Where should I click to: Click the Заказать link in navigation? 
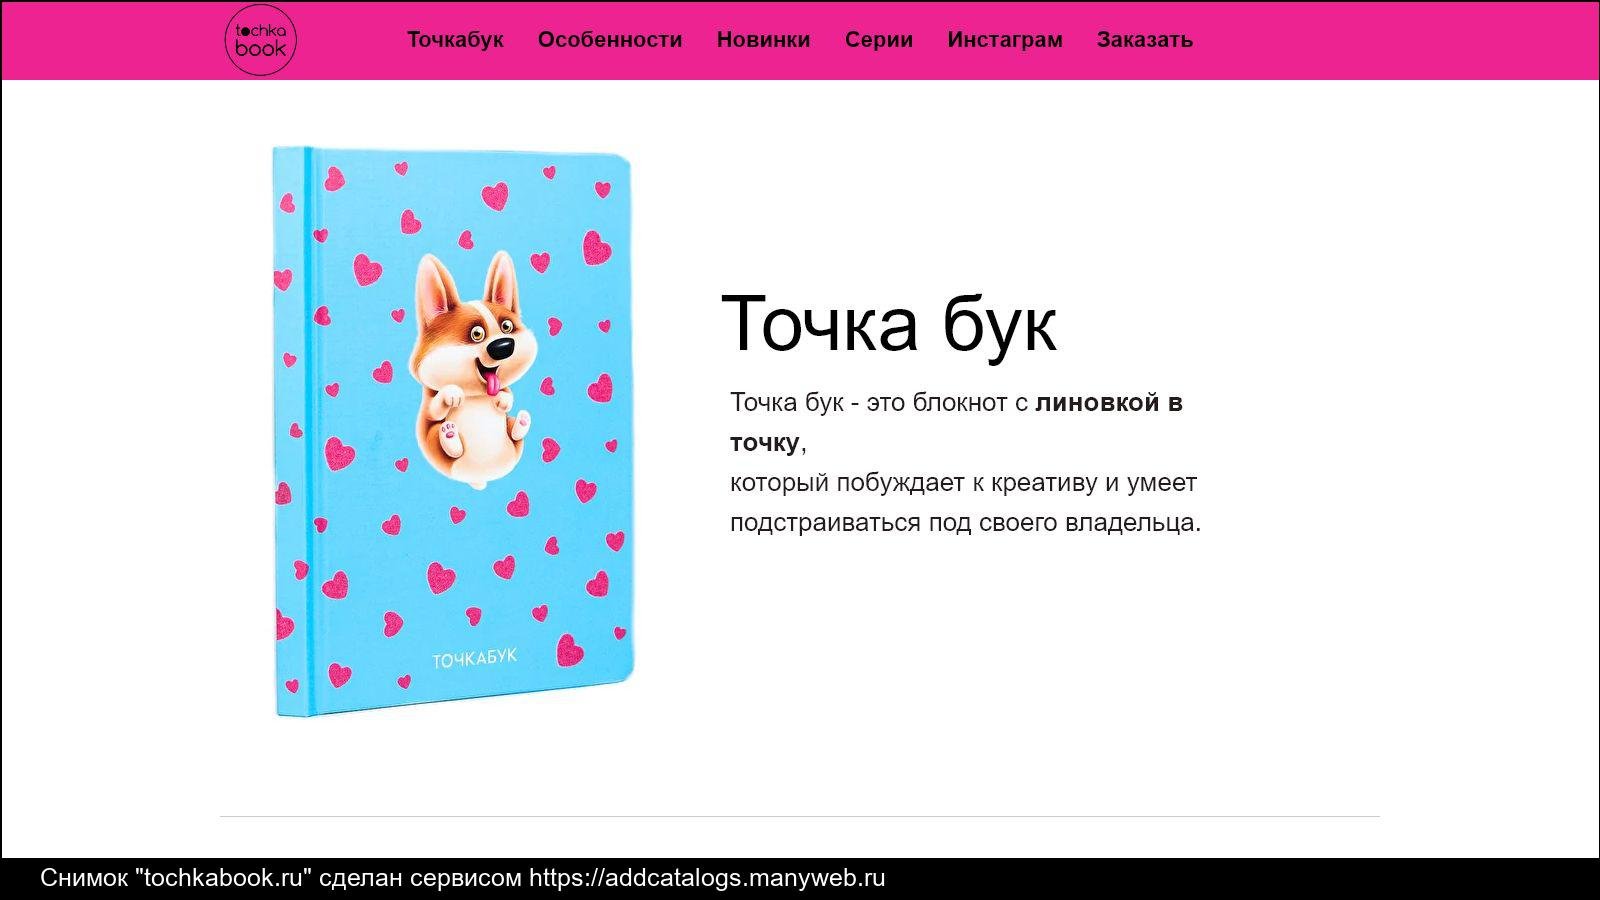[1145, 40]
